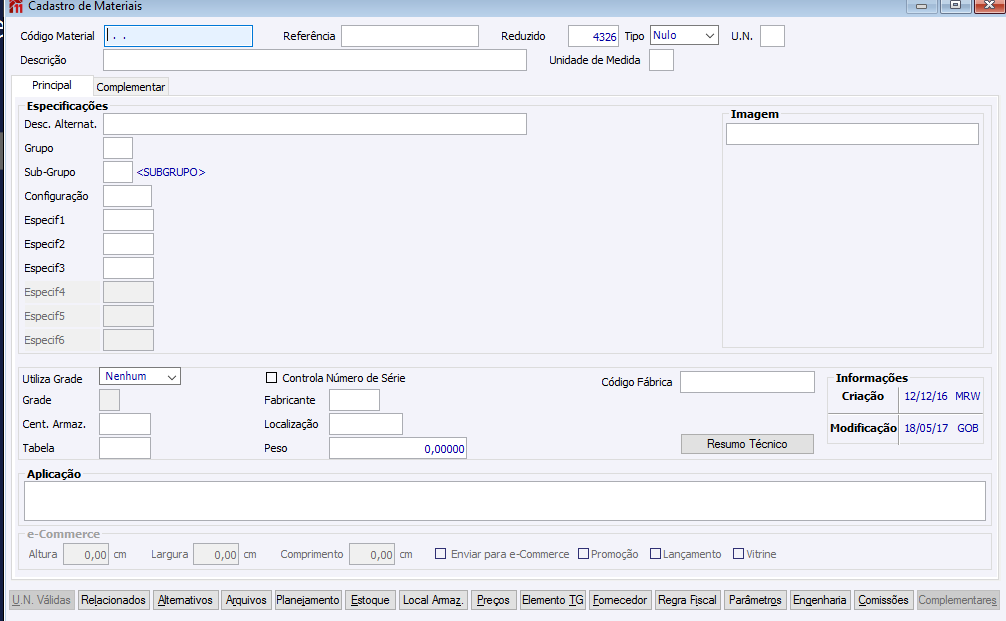The image size is (1006, 621).
Task: Expand the Utiliza Grade combo box
Action: click(140, 377)
